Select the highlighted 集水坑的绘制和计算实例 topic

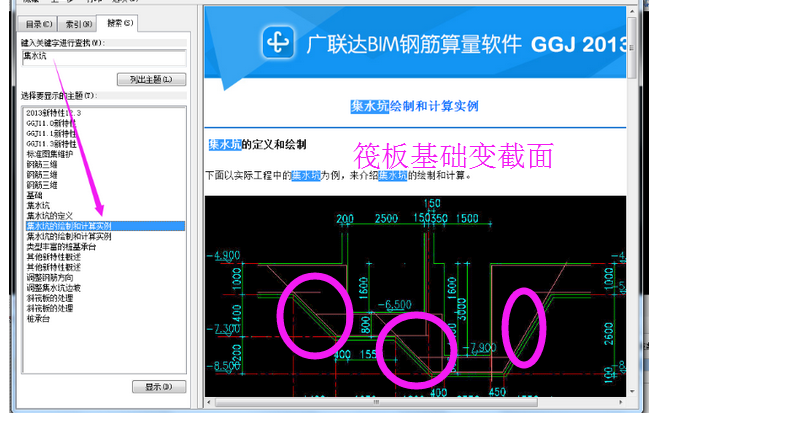pyautogui.click(x=105, y=226)
